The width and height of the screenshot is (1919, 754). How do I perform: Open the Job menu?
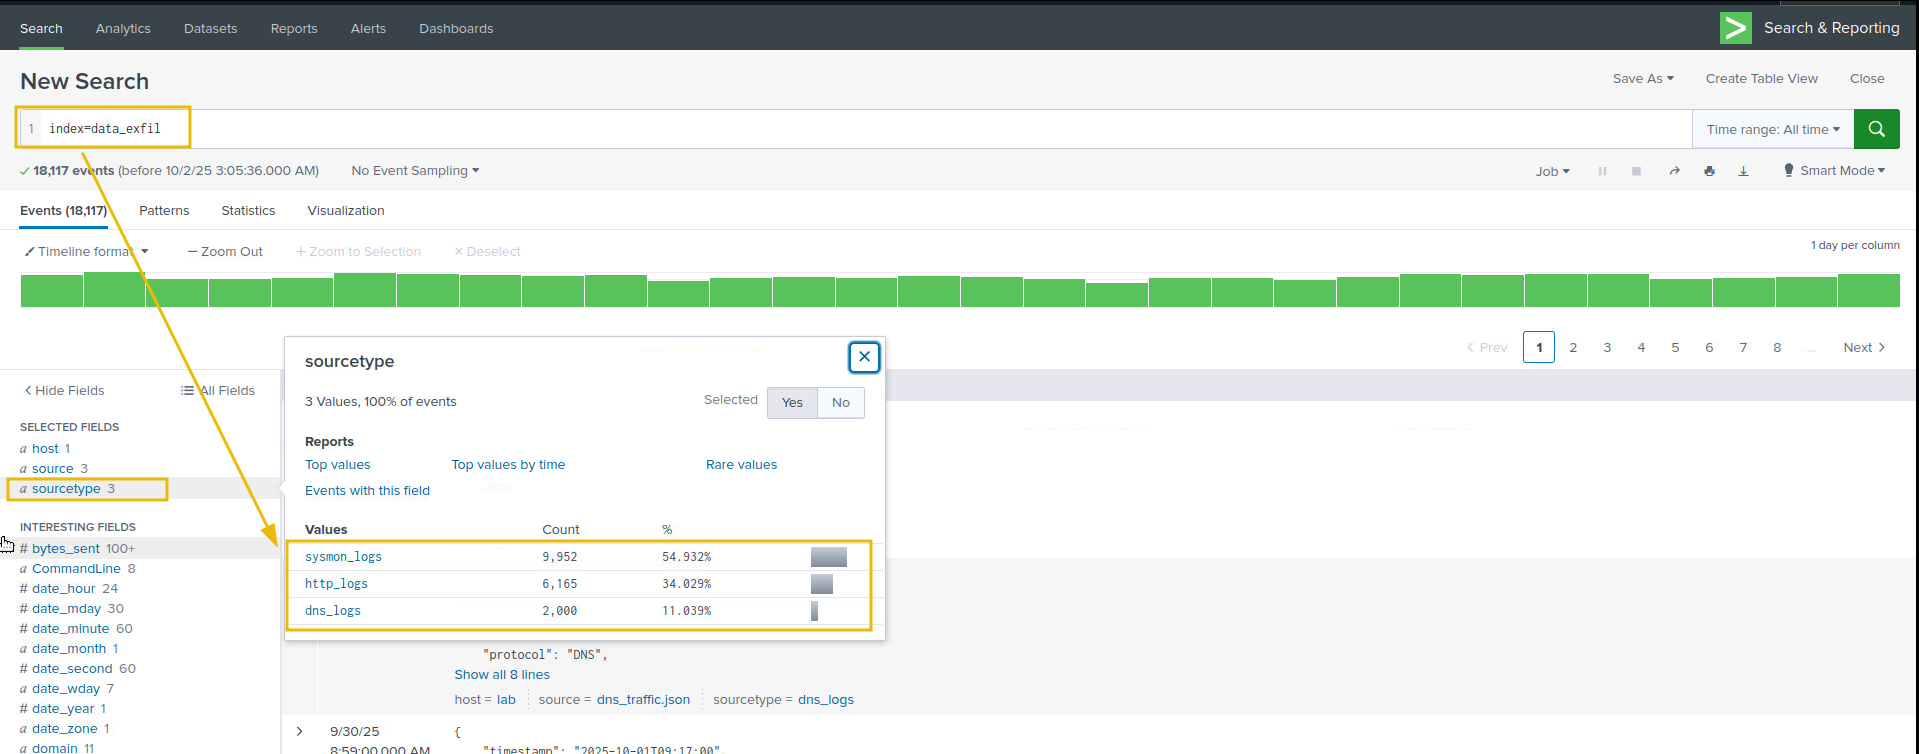click(1553, 172)
